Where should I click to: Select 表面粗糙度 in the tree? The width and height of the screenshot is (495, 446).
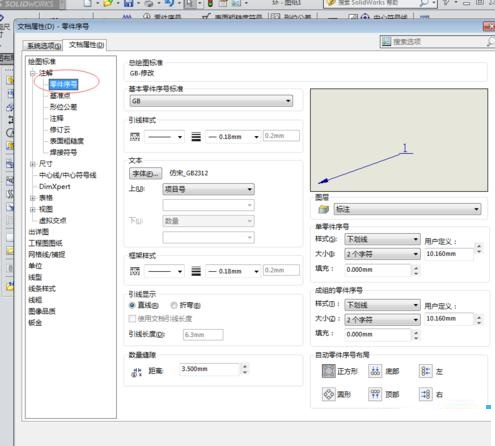coord(67,141)
